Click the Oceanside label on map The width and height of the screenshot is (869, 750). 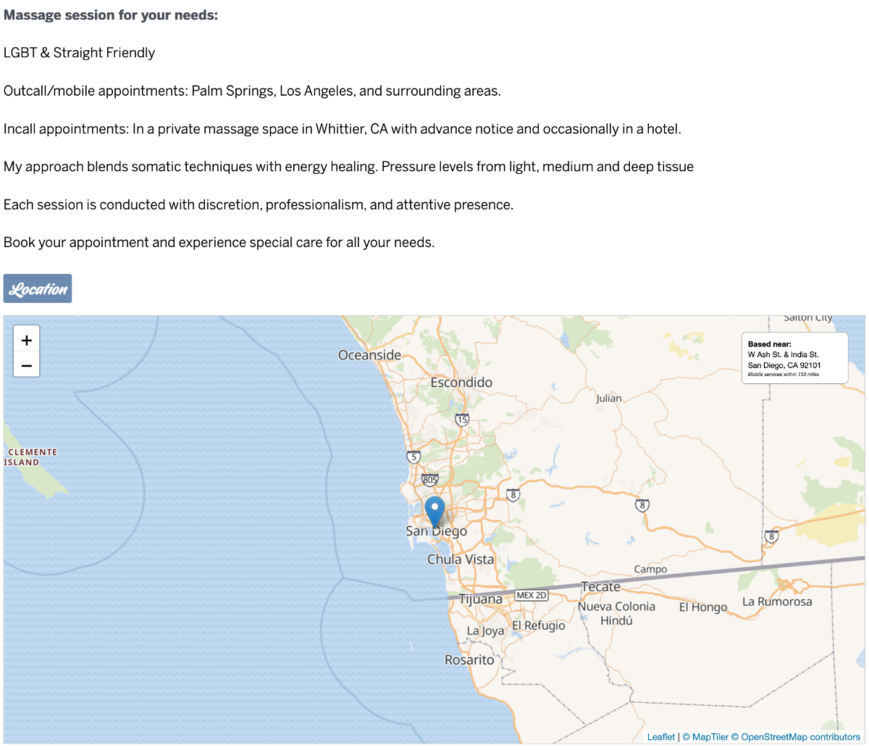369,355
